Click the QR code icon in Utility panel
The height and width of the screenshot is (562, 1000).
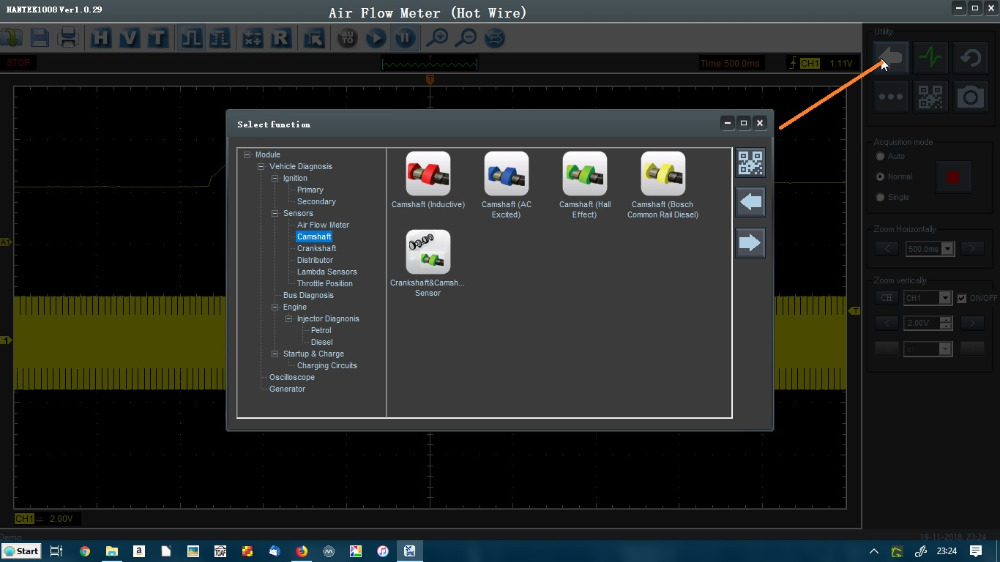tap(930, 97)
